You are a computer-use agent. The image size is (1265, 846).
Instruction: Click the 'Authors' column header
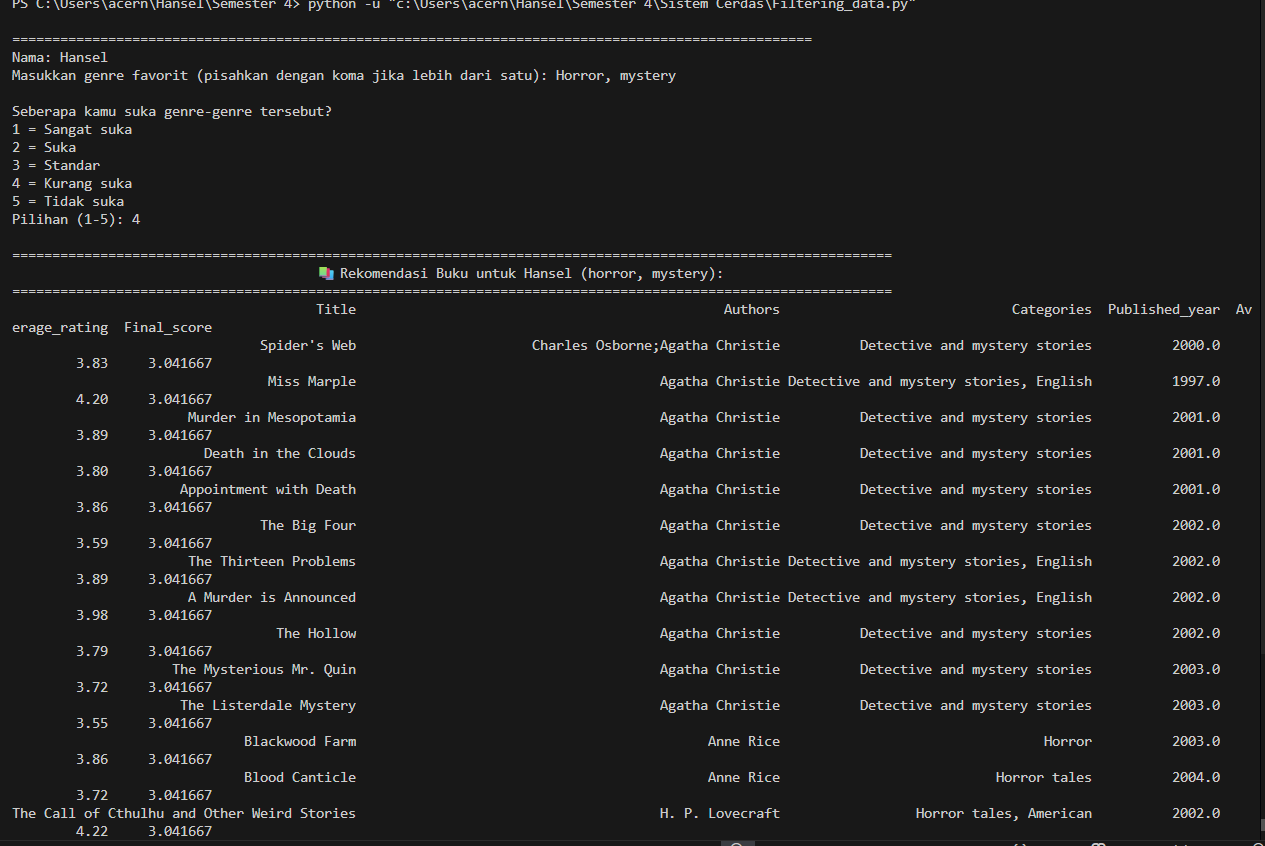pyautogui.click(x=752, y=309)
